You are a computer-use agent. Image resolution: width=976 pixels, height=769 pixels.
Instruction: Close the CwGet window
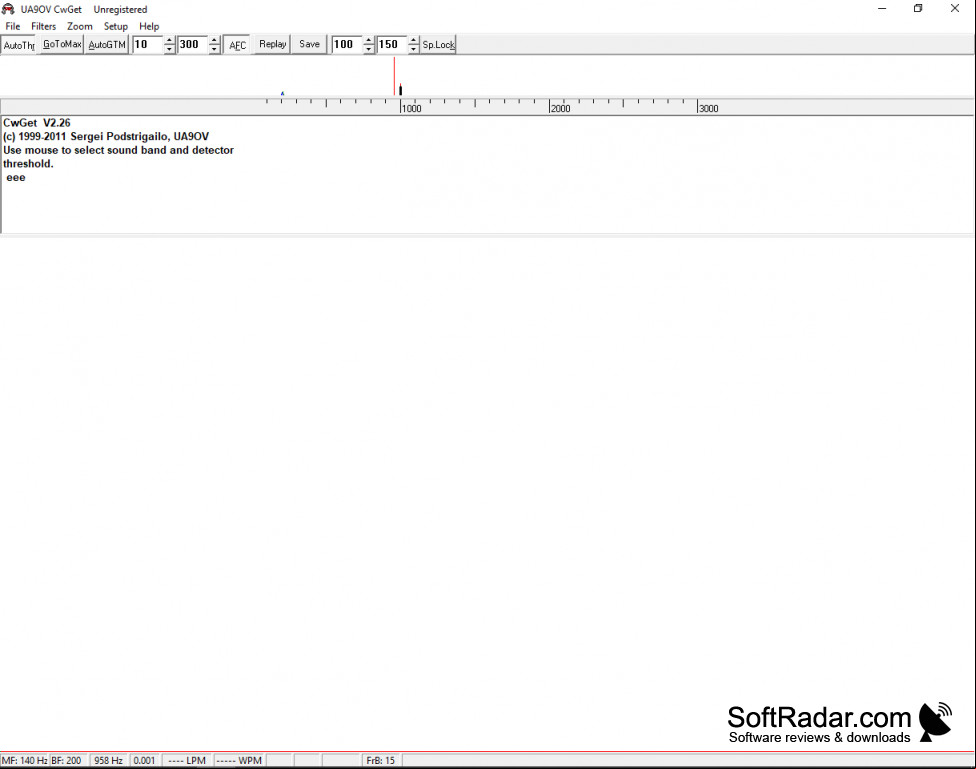[955, 9]
